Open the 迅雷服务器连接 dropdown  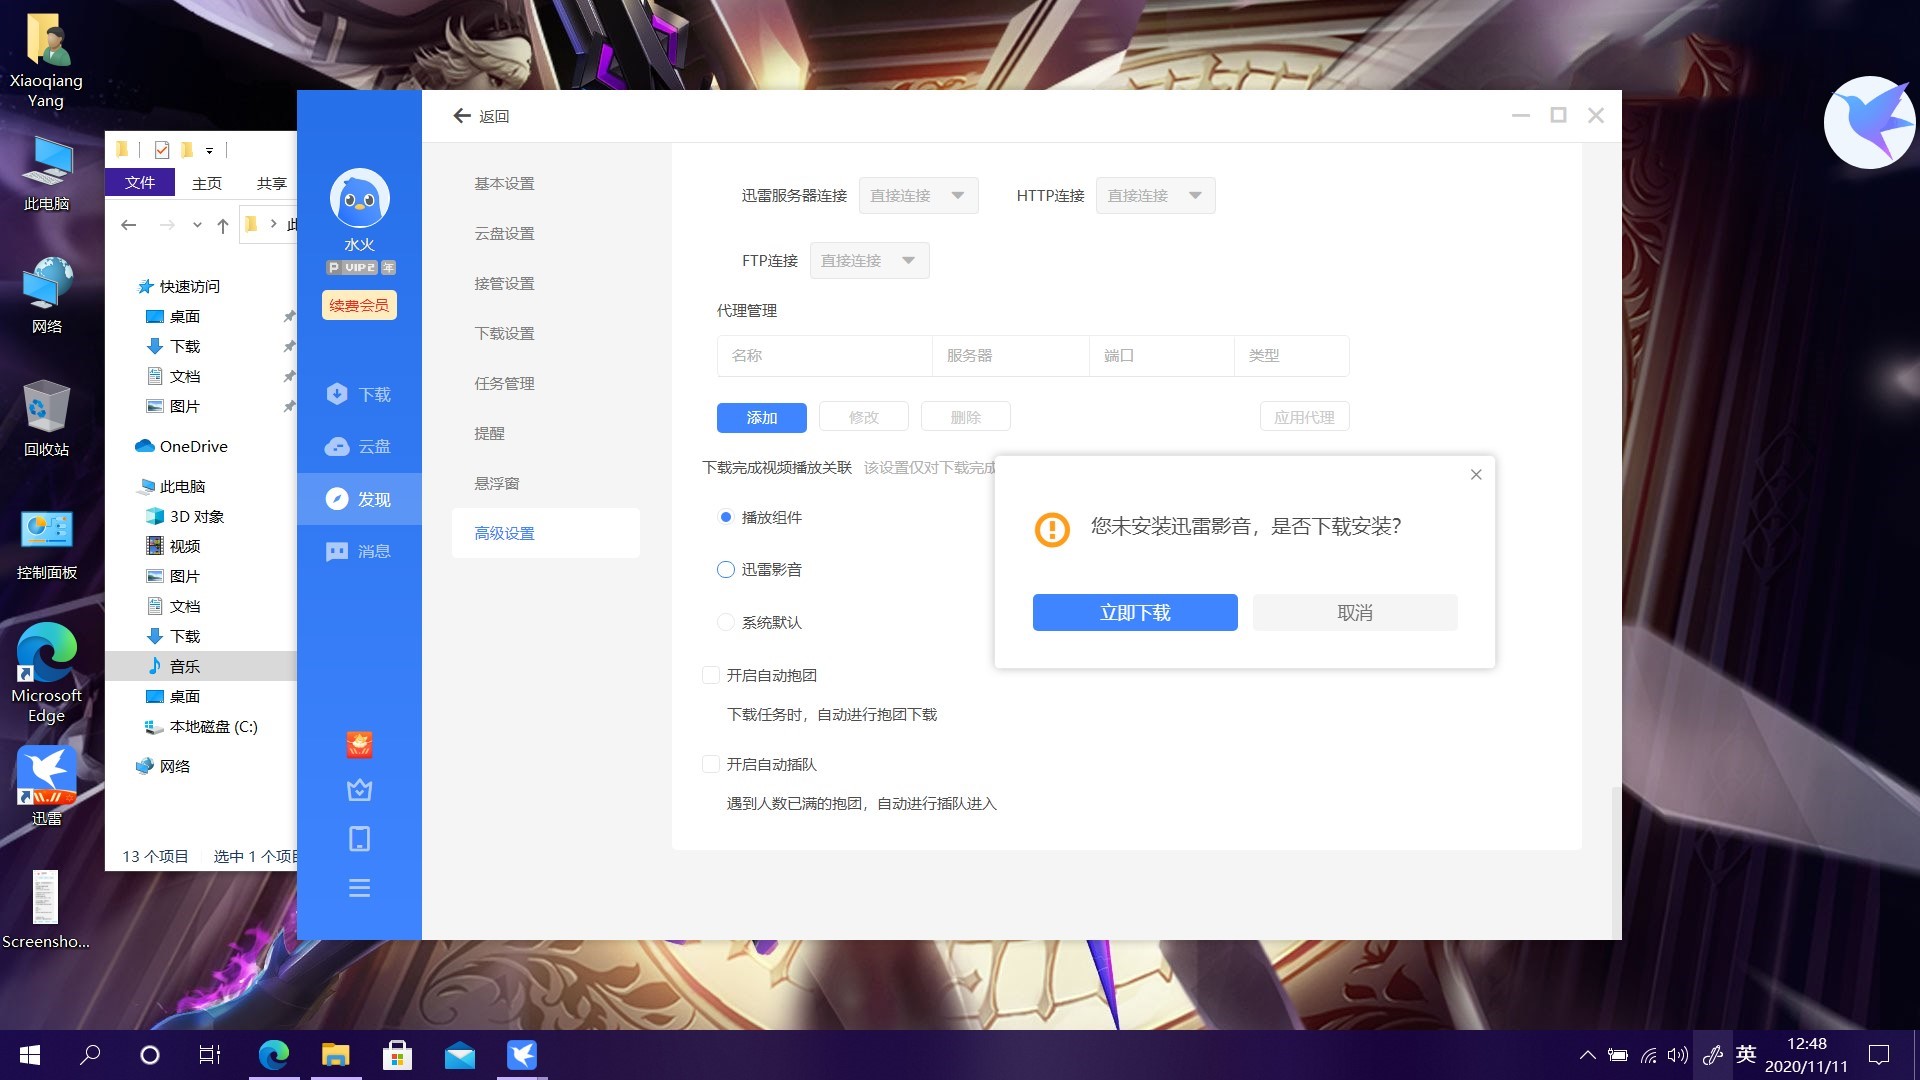(918, 196)
